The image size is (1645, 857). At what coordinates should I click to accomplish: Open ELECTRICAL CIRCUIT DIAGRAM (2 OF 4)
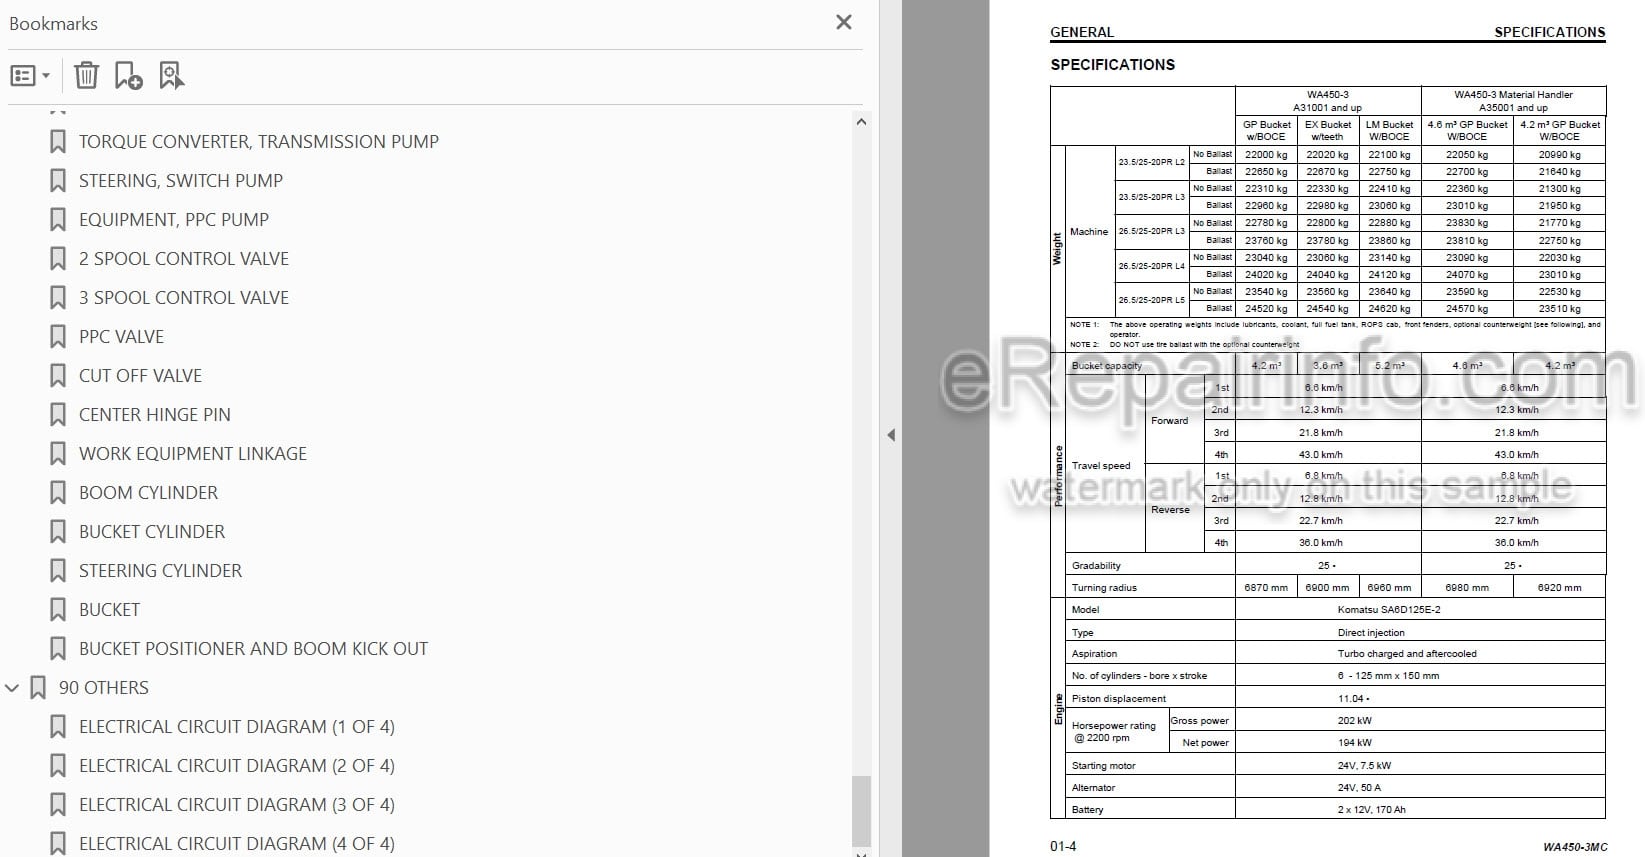(x=237, y=766)
